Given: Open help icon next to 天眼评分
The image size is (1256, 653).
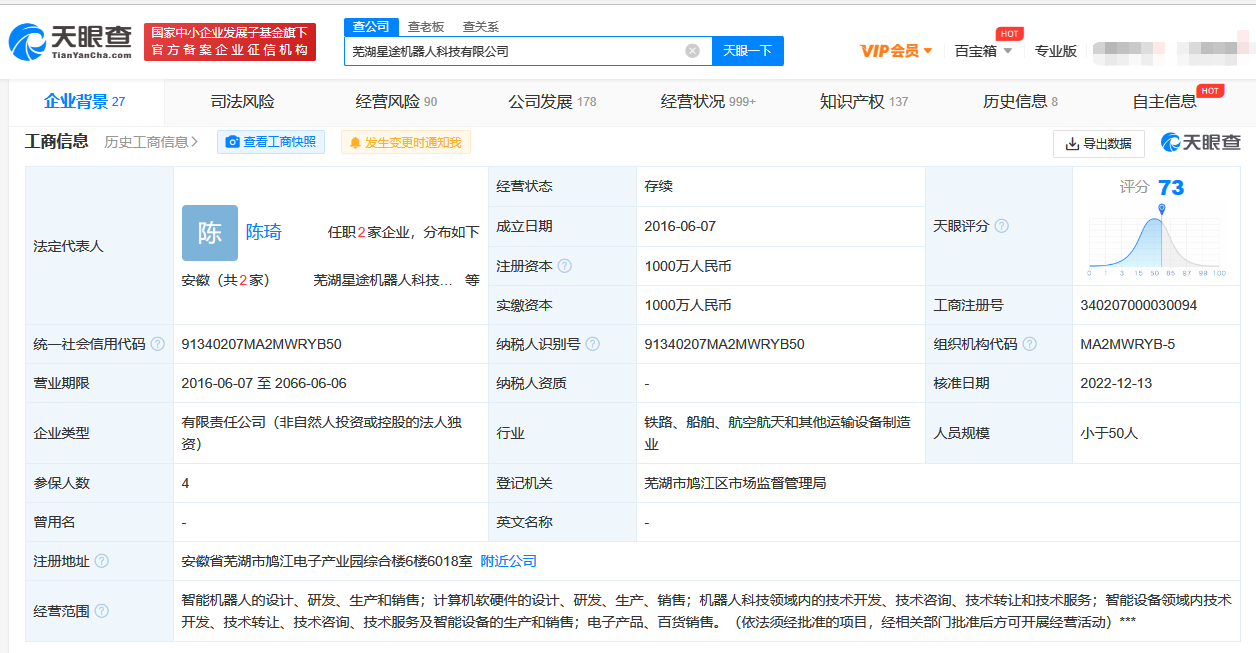Looking at the screenshot, I should (1002, 226).
